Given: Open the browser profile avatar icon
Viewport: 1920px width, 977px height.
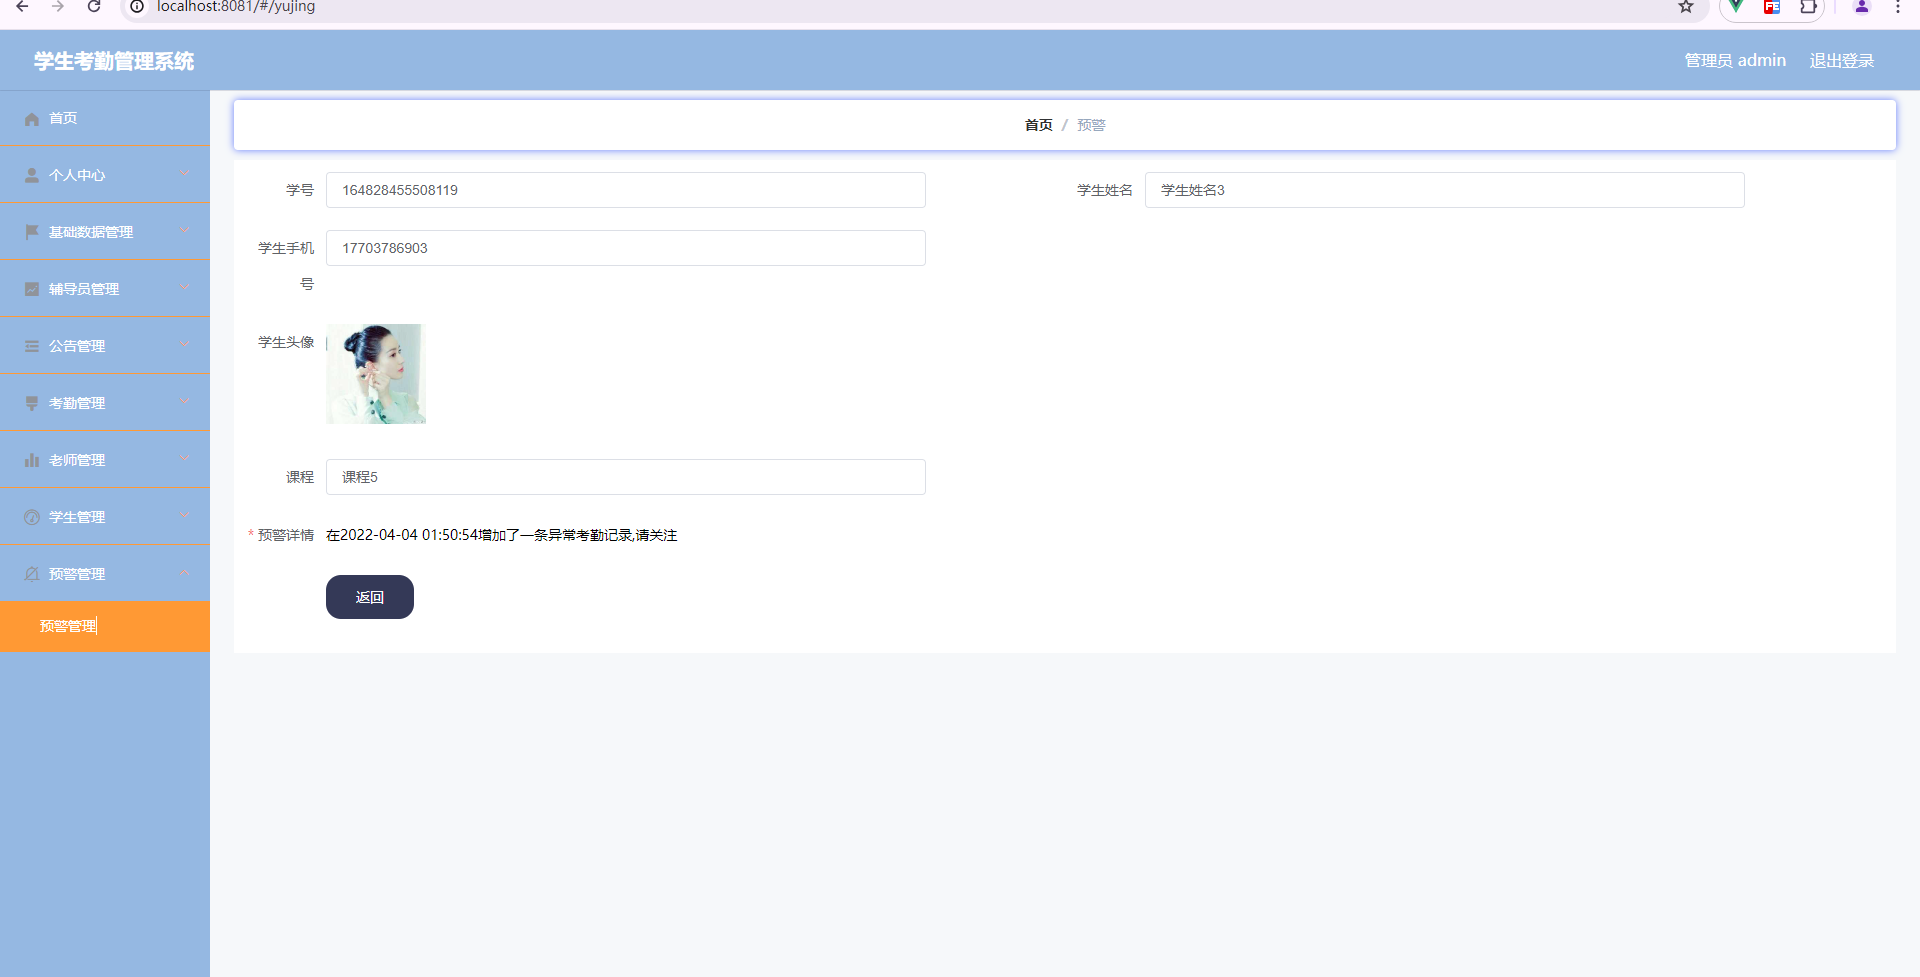Looking at the screenshot, I should click(1862, 7).
